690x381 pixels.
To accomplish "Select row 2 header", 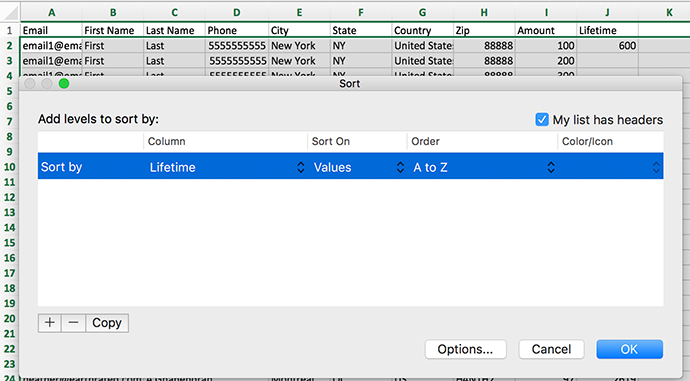I will tap(10, 45).
